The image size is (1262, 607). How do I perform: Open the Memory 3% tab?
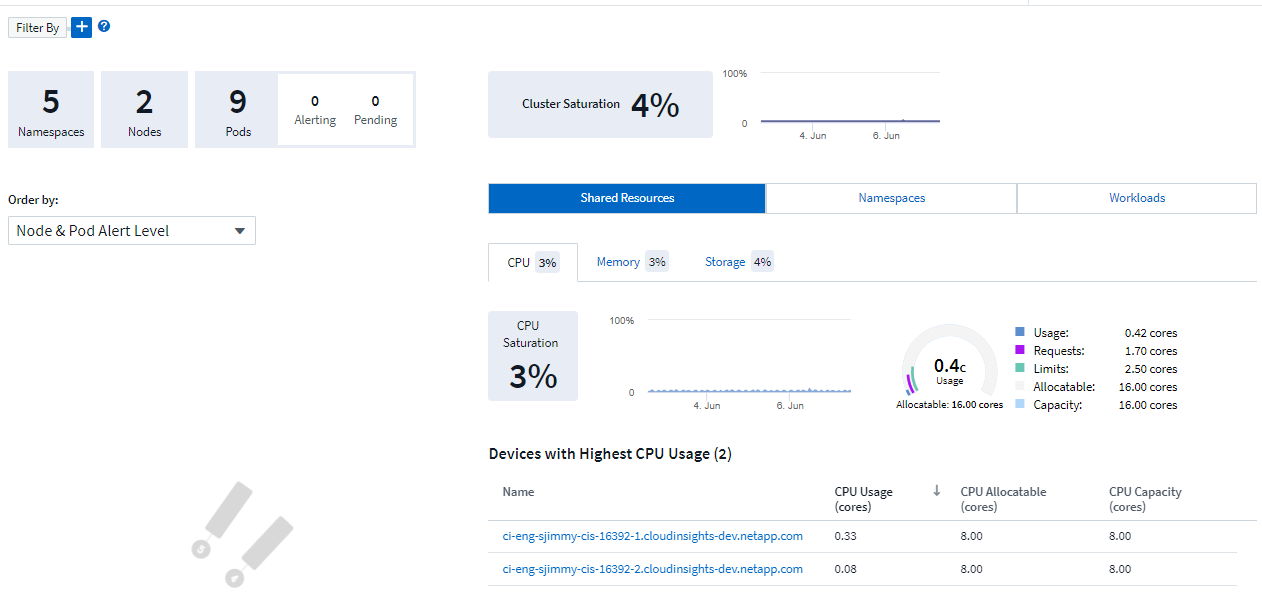(x=631, y=262)
